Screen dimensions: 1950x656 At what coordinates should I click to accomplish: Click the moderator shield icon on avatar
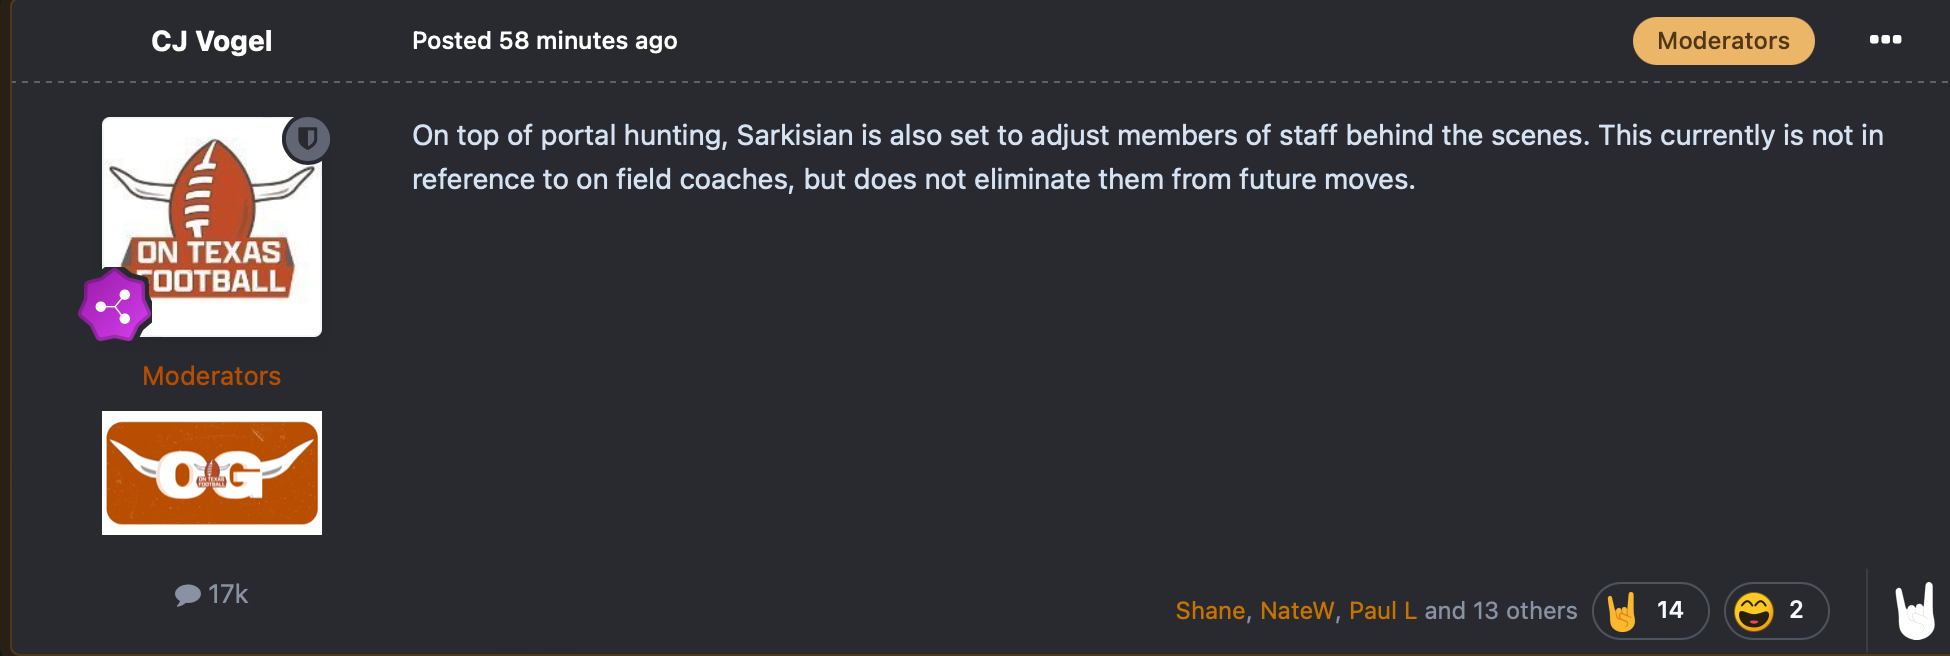307,139
